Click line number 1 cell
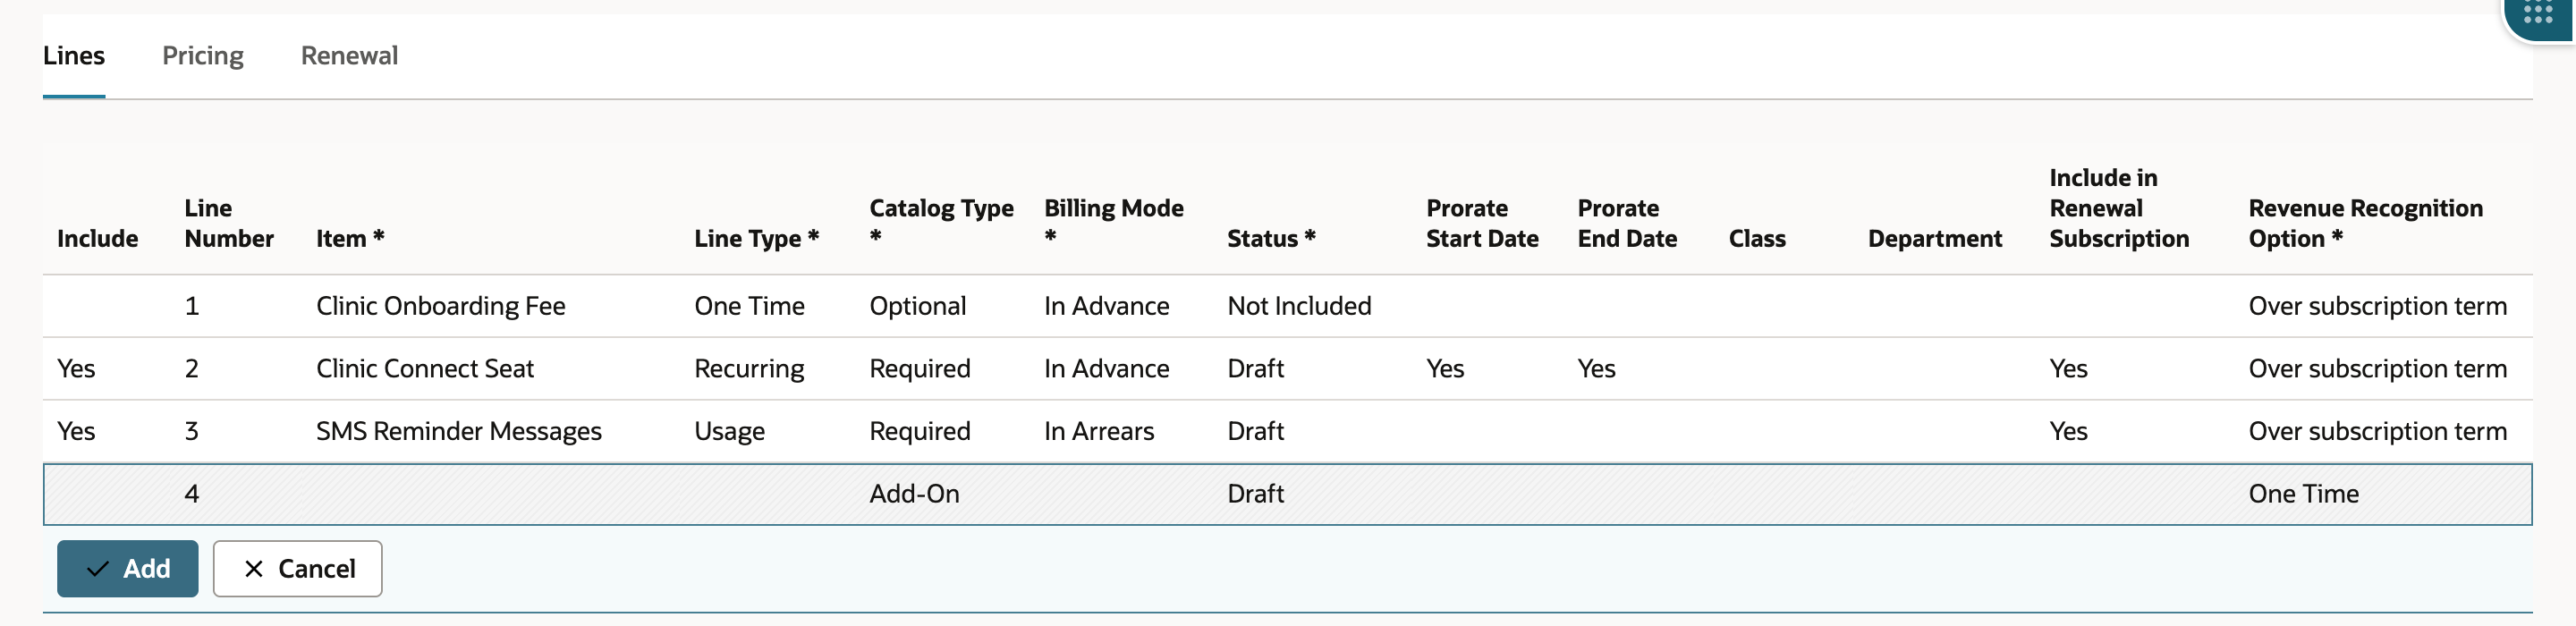The image size is (2576, 626). click(191, 306)
